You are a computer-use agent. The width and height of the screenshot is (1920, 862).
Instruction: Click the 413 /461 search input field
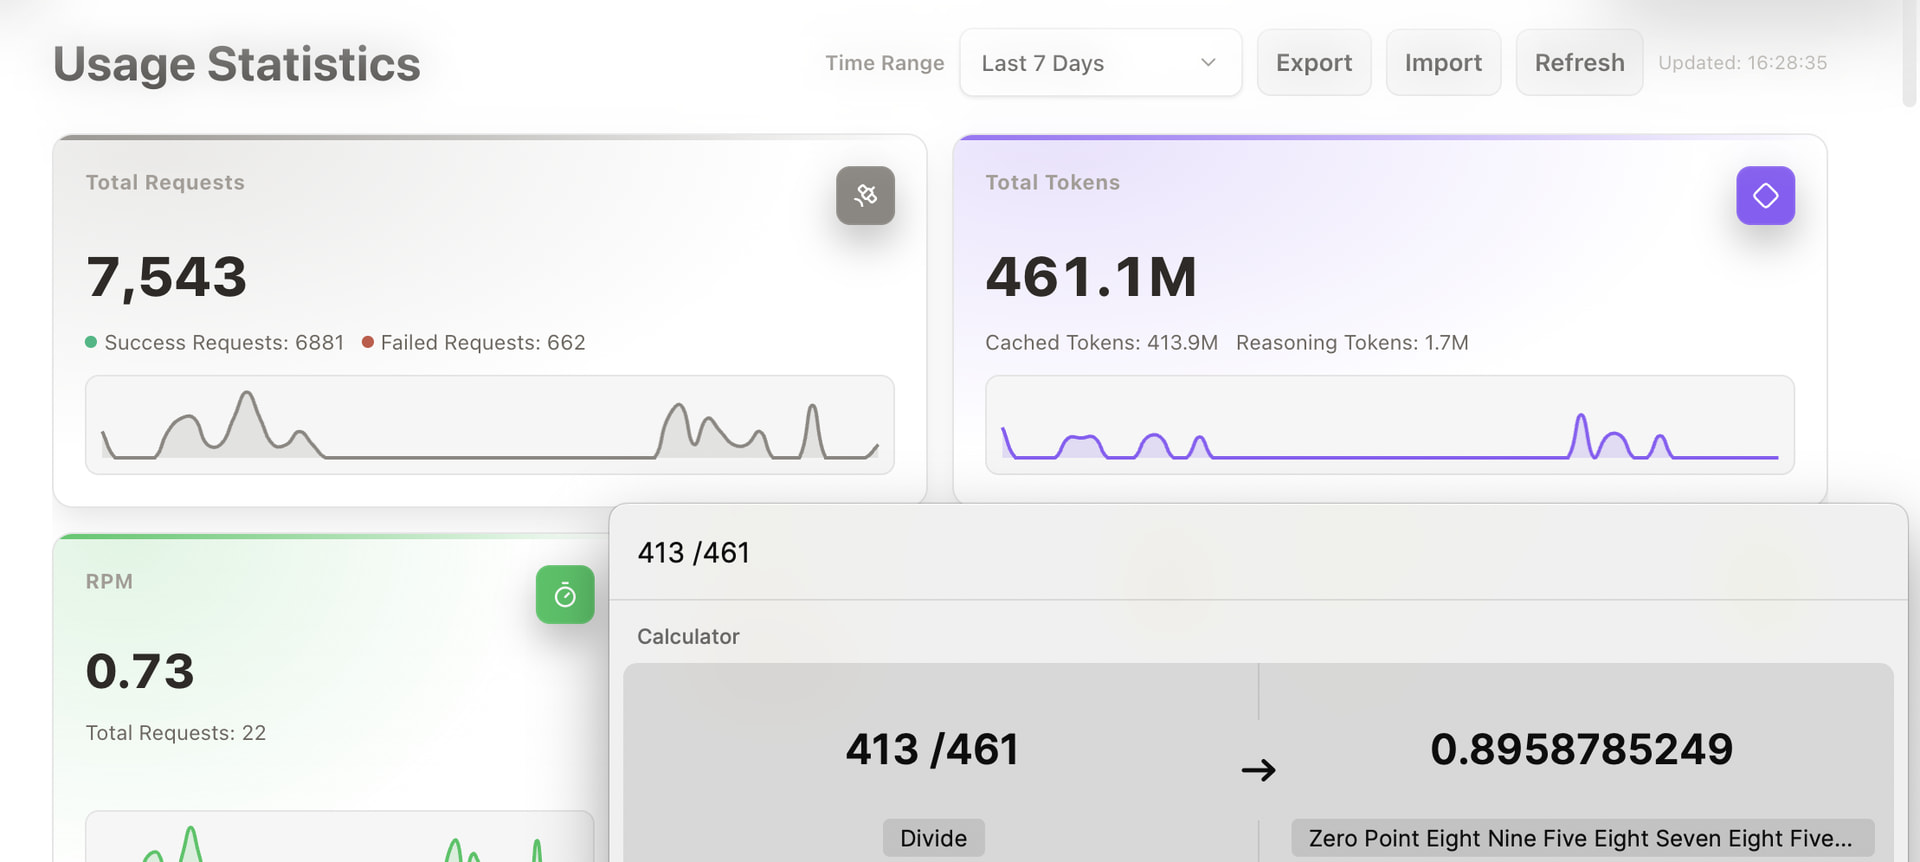point(1258,552)
